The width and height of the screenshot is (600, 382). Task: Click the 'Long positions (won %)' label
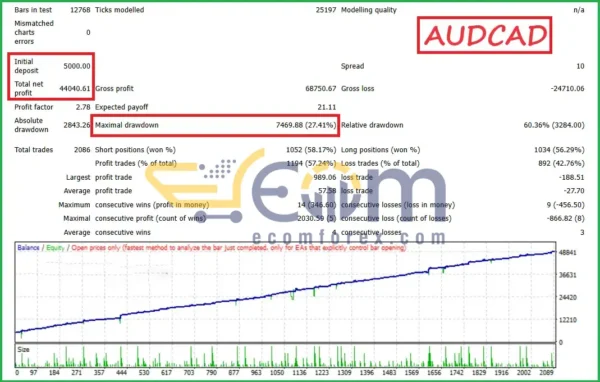380,150
